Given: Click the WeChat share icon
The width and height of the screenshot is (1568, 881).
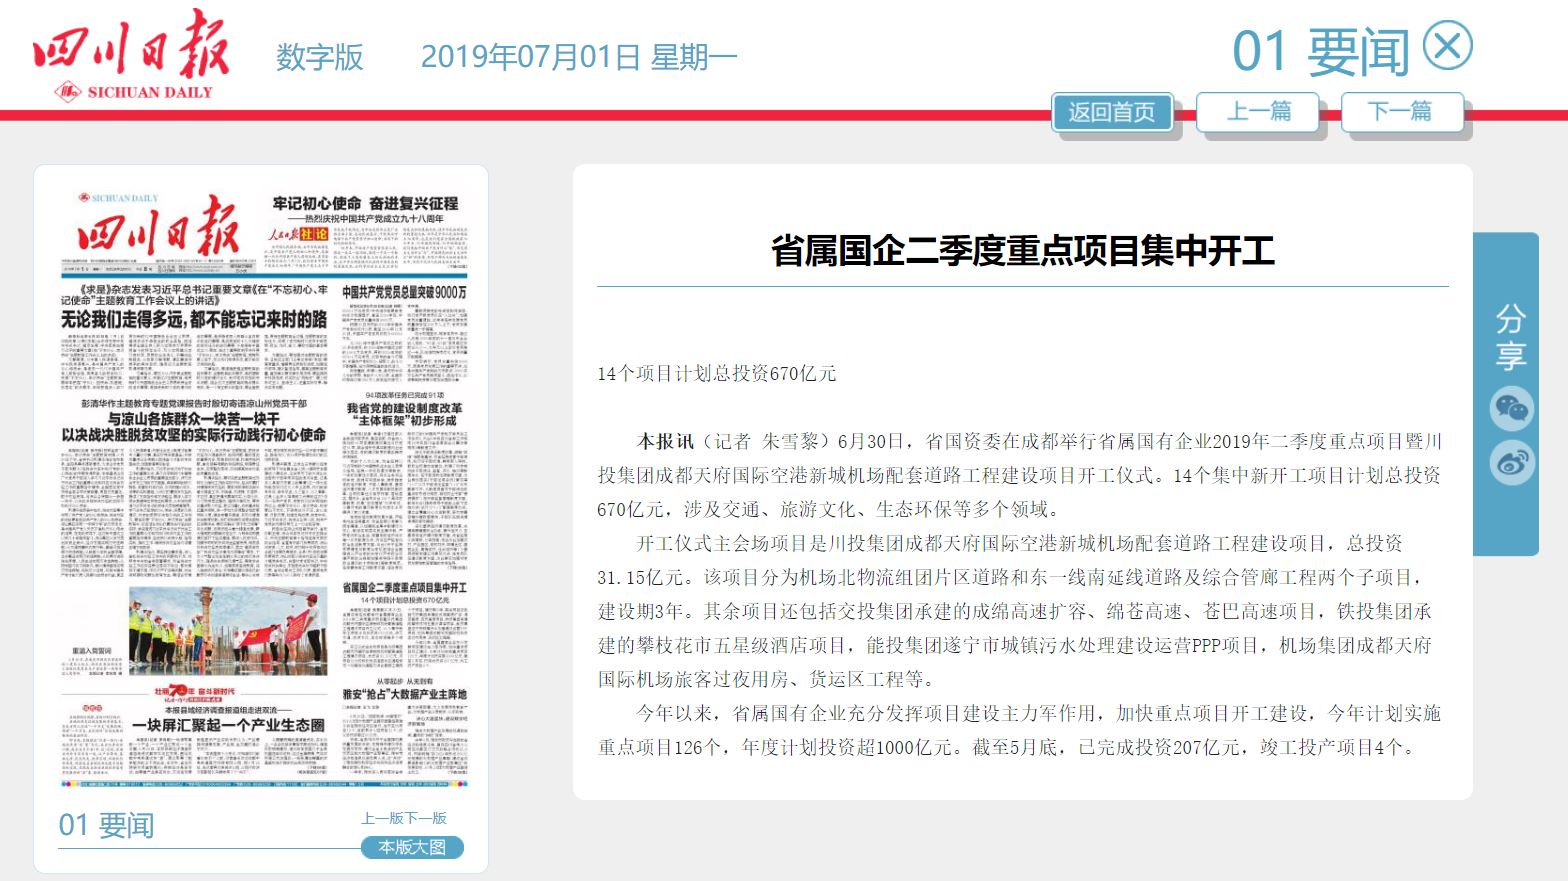Looking at the screenshot, I should [1511, 408].
